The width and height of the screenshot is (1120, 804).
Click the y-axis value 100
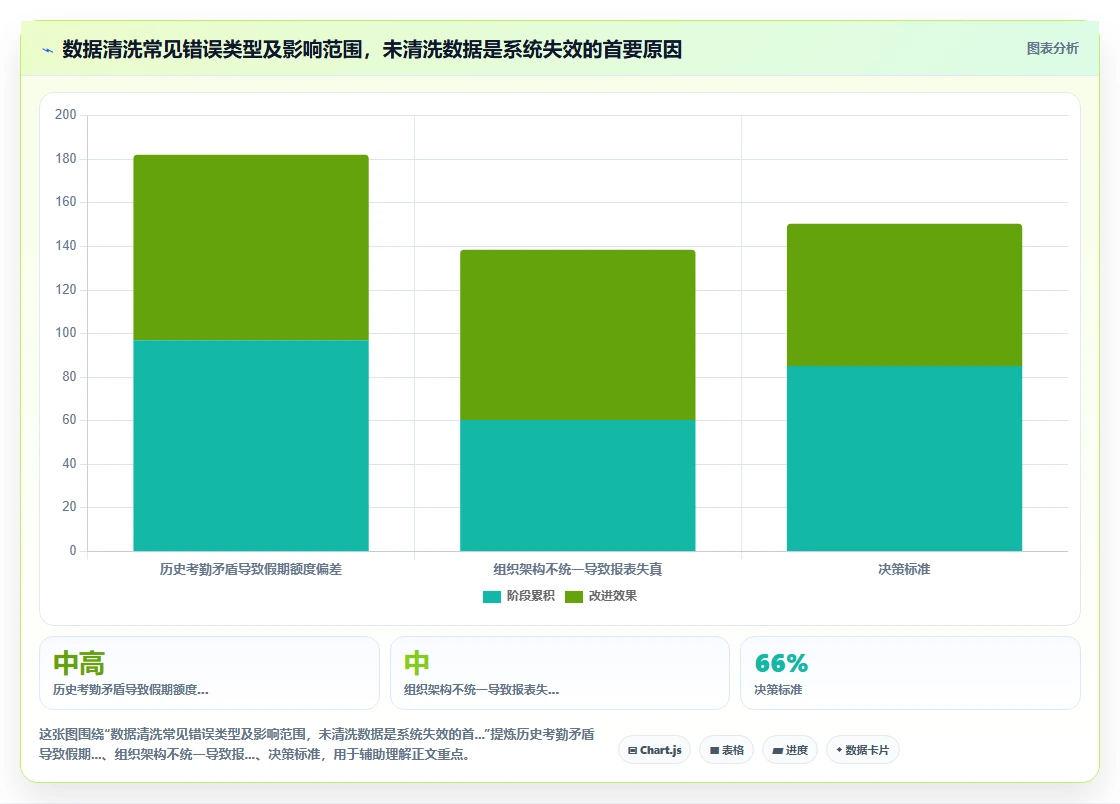[66, 333]
